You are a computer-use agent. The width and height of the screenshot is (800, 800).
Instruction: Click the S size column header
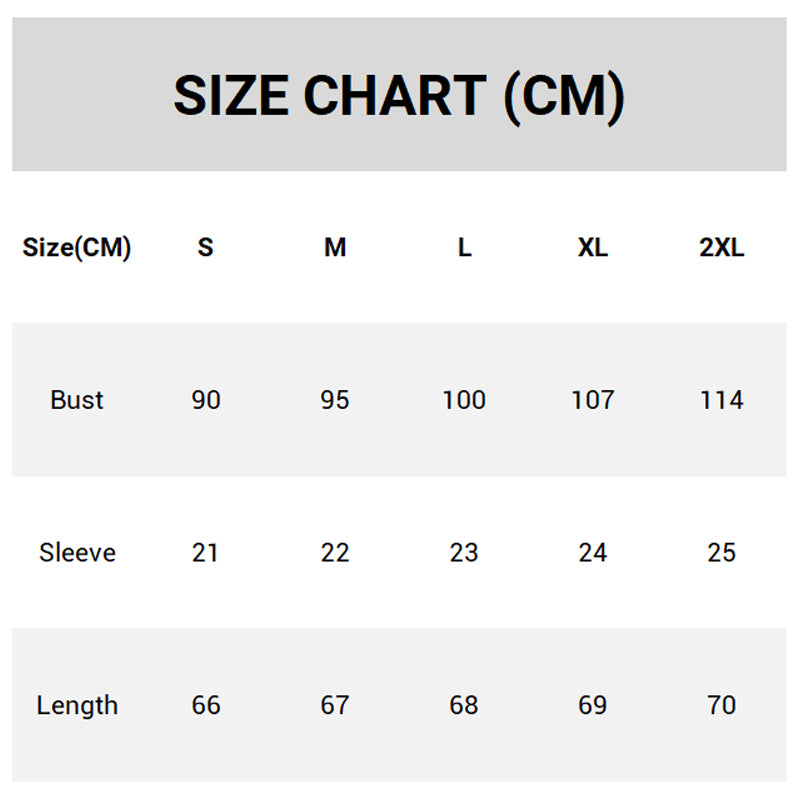point(205,247)
